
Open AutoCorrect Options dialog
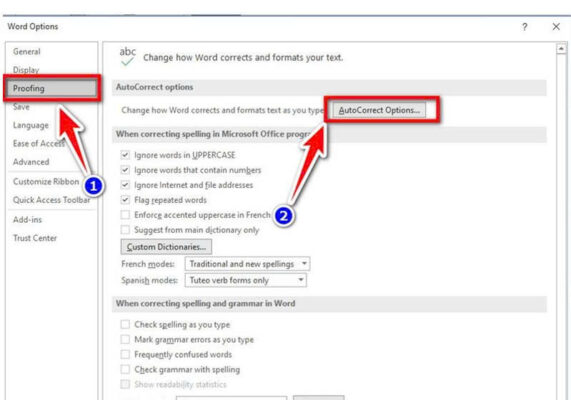coord(379,110)
